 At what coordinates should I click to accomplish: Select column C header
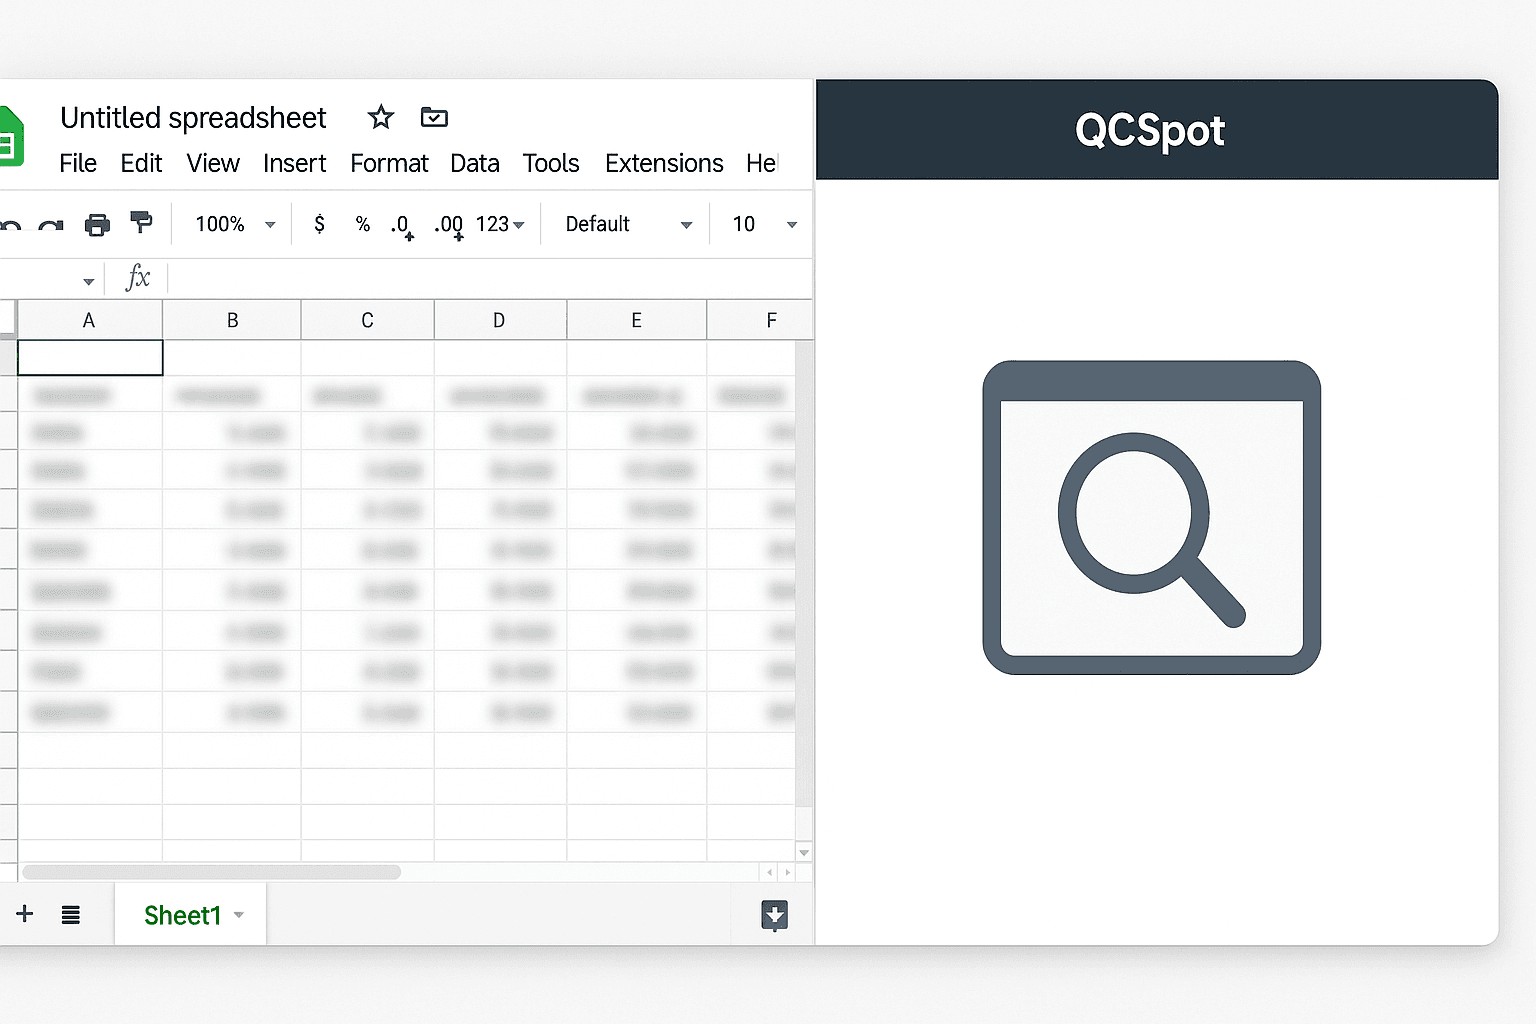tap(367, 320)
